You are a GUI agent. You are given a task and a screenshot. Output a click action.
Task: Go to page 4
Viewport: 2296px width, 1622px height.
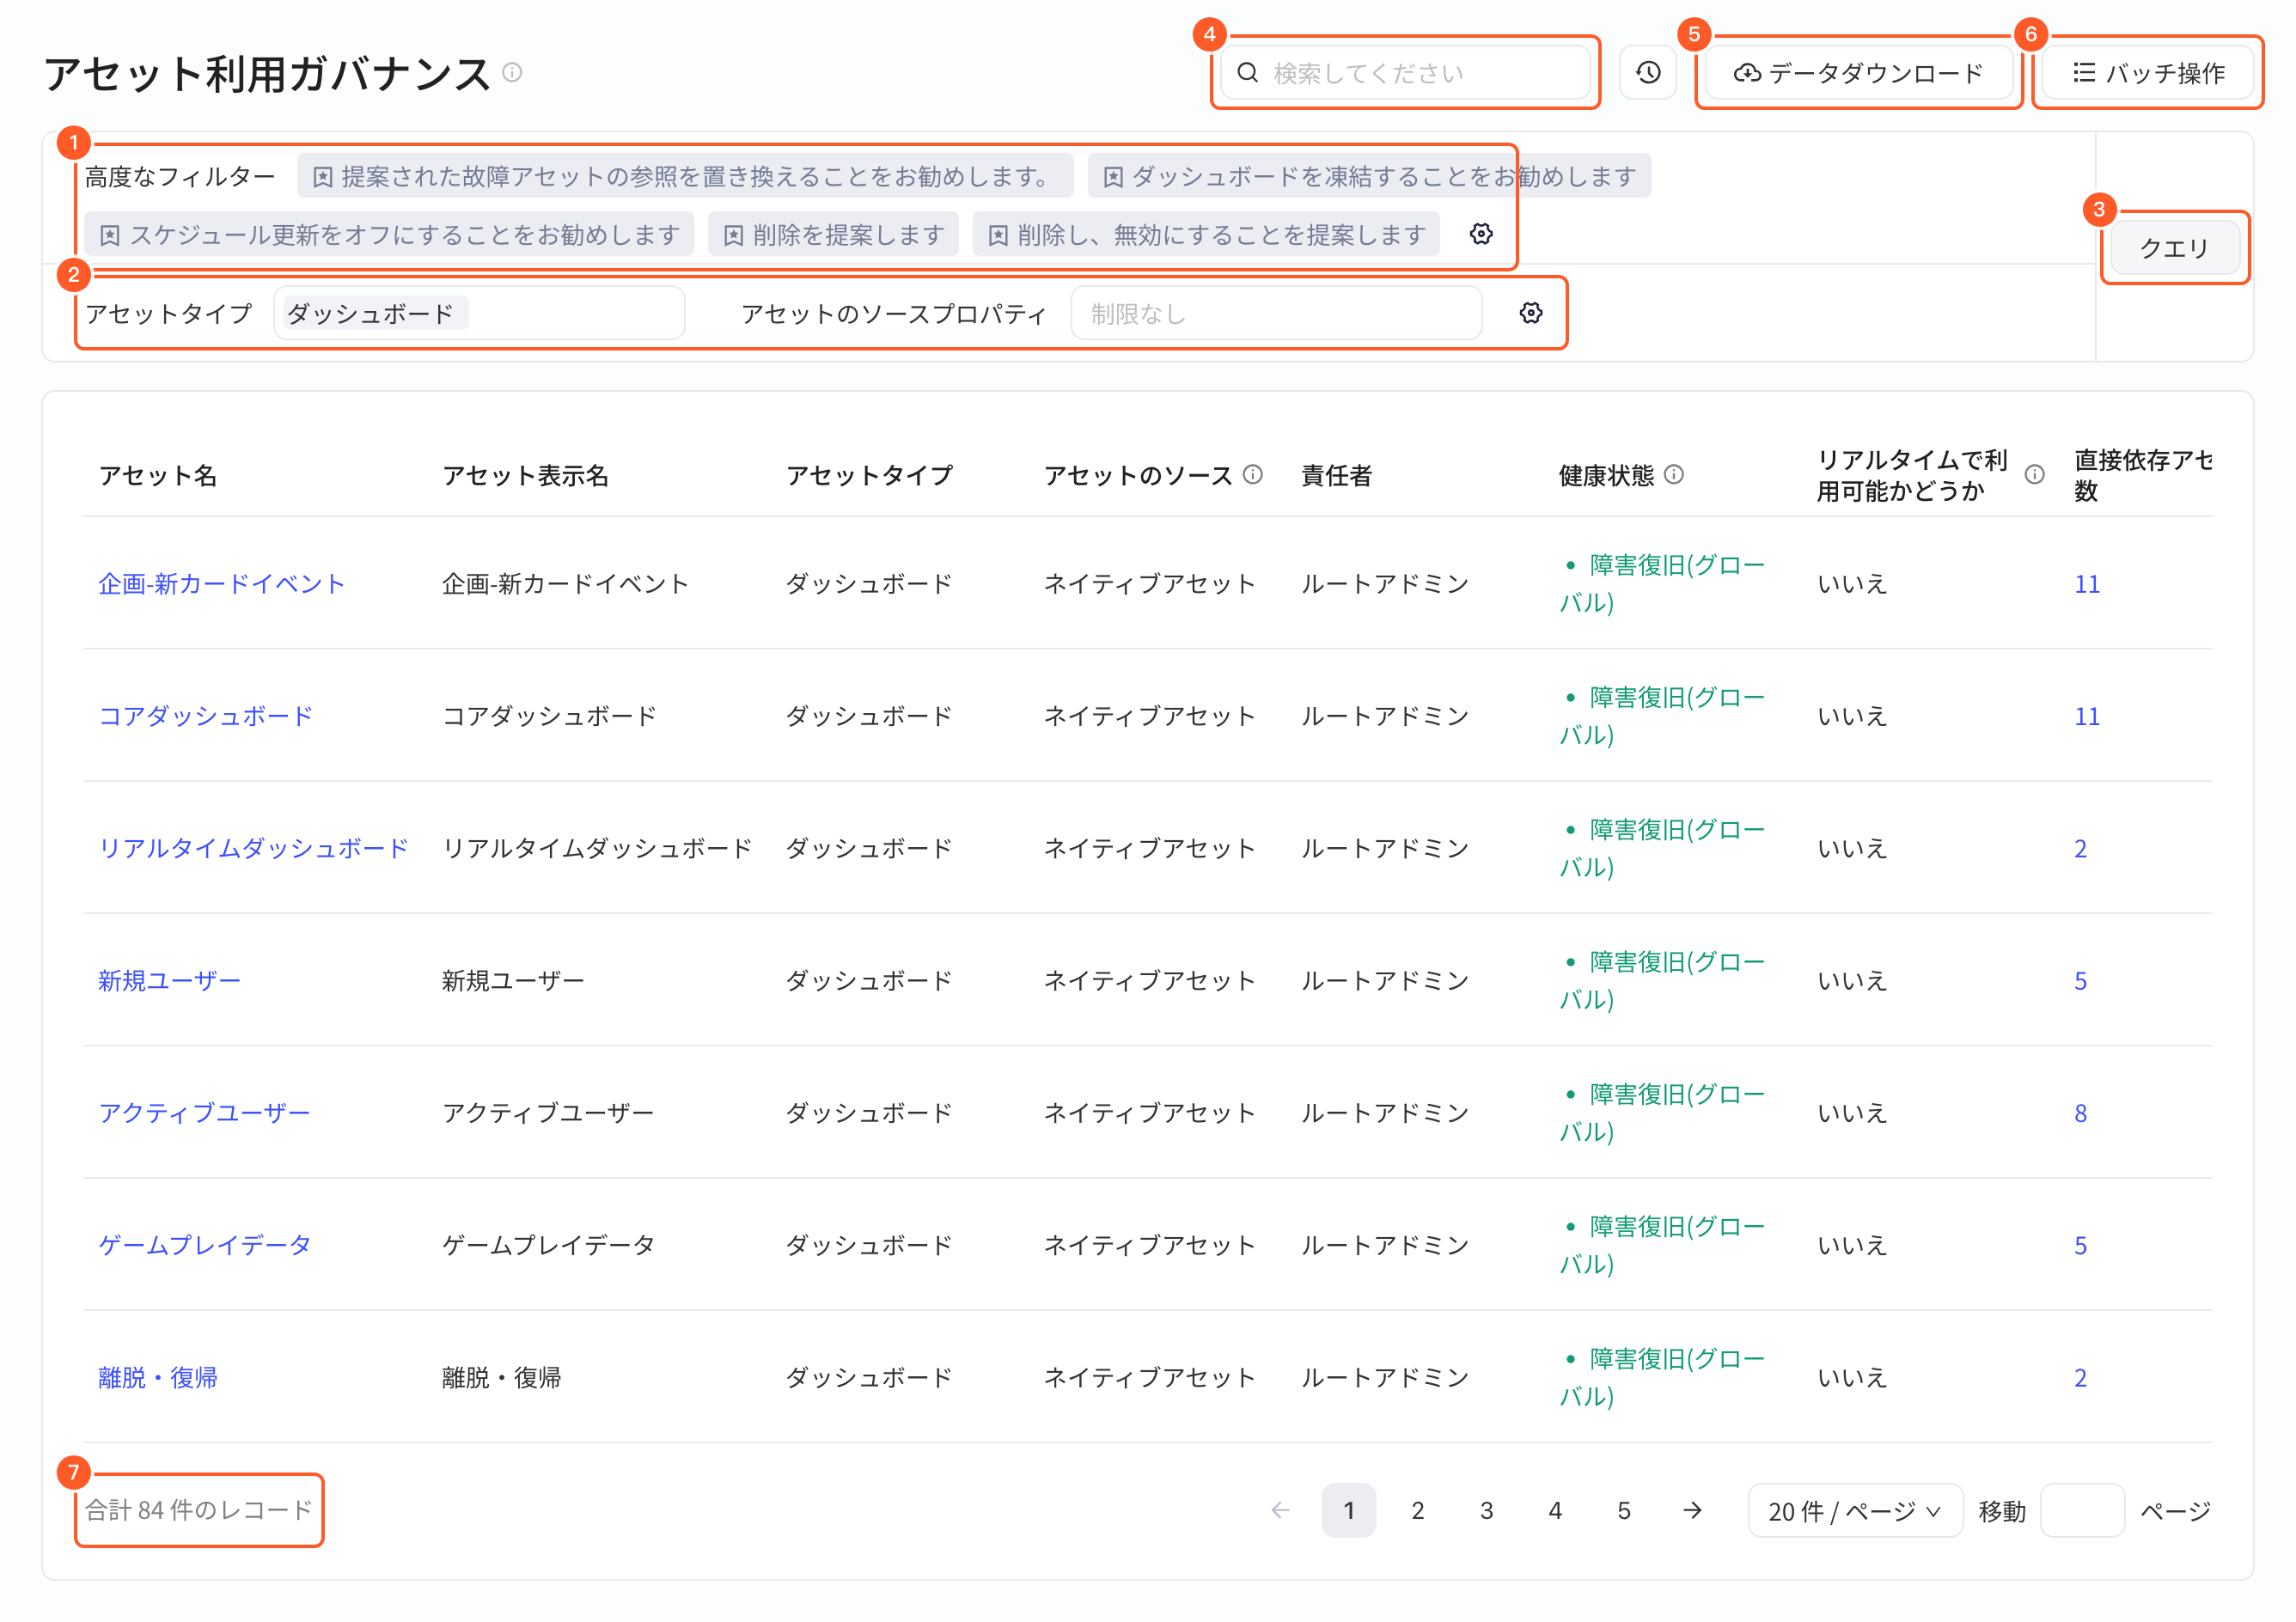tap(1555, 1510)
